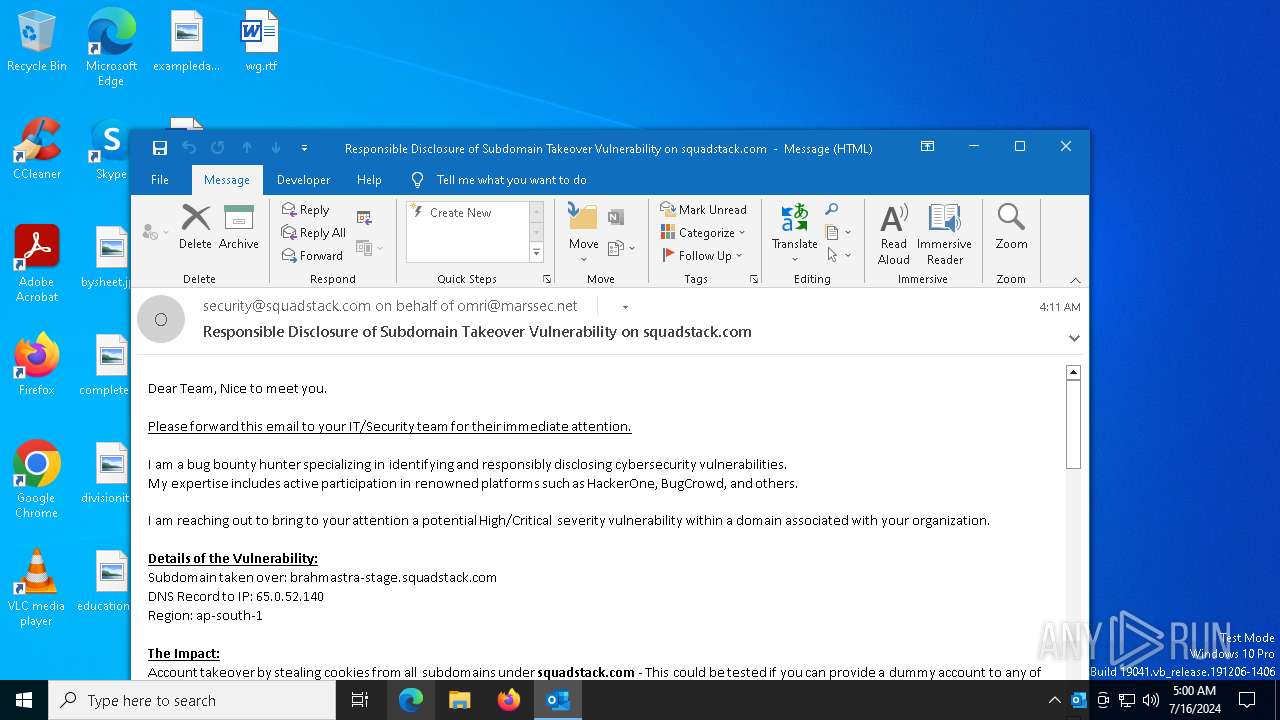The image size is (1280, 720).
Task: Mark the email as Unread
Action: 703,210
